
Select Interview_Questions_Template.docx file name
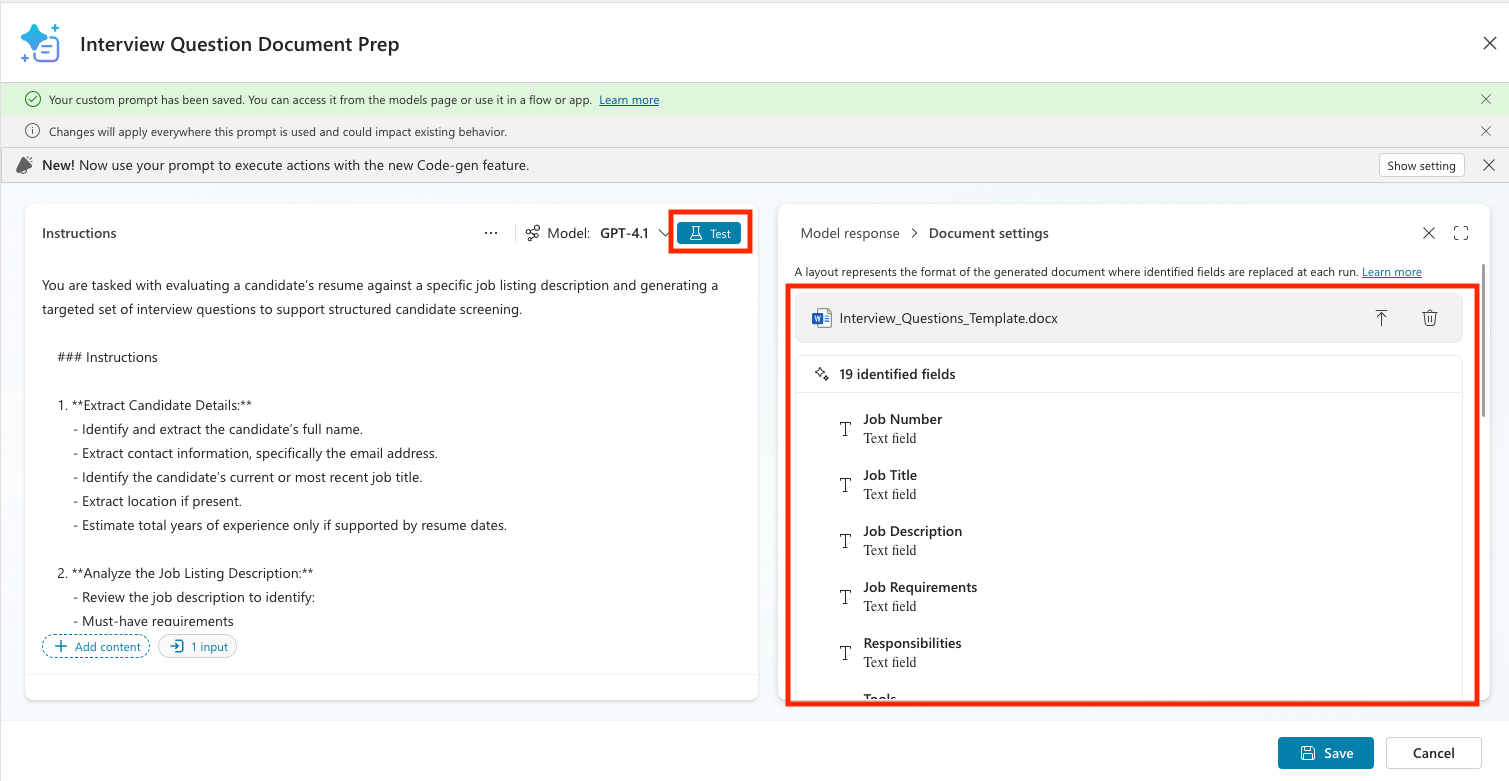[x=948, y=318]
